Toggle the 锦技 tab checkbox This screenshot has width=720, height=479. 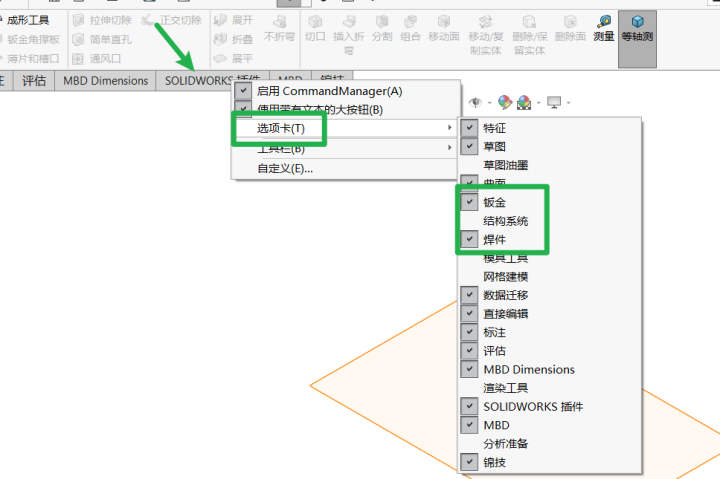point(469,462)
